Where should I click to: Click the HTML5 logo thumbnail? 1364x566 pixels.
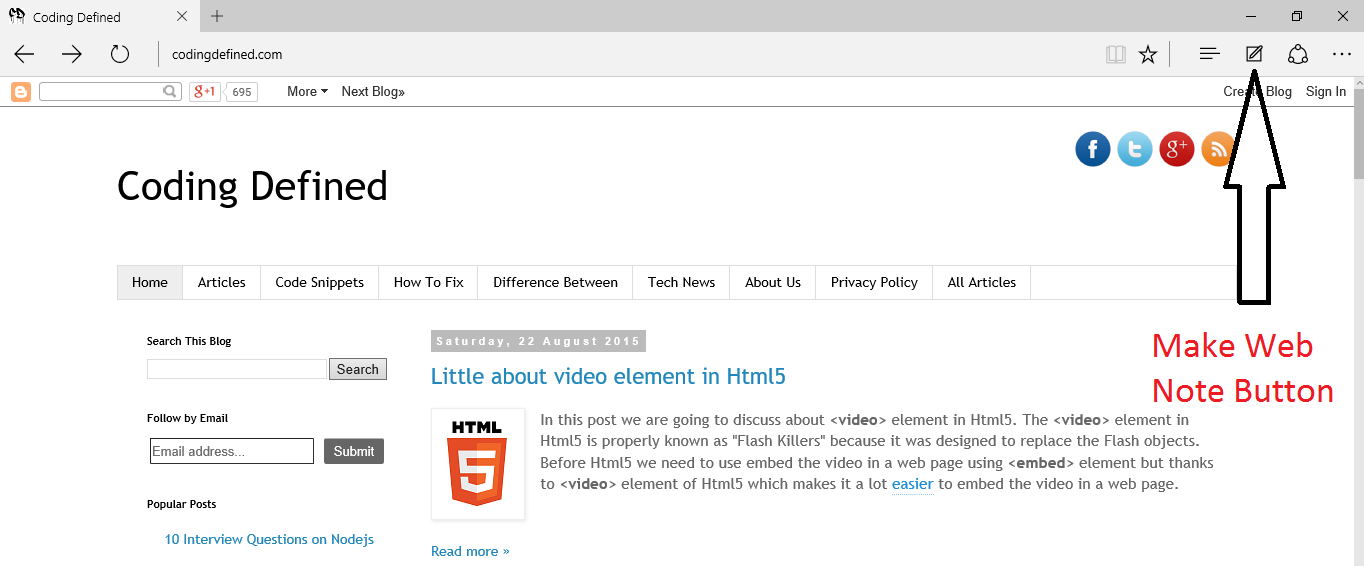pyautogui.click(x=478, y=463)
